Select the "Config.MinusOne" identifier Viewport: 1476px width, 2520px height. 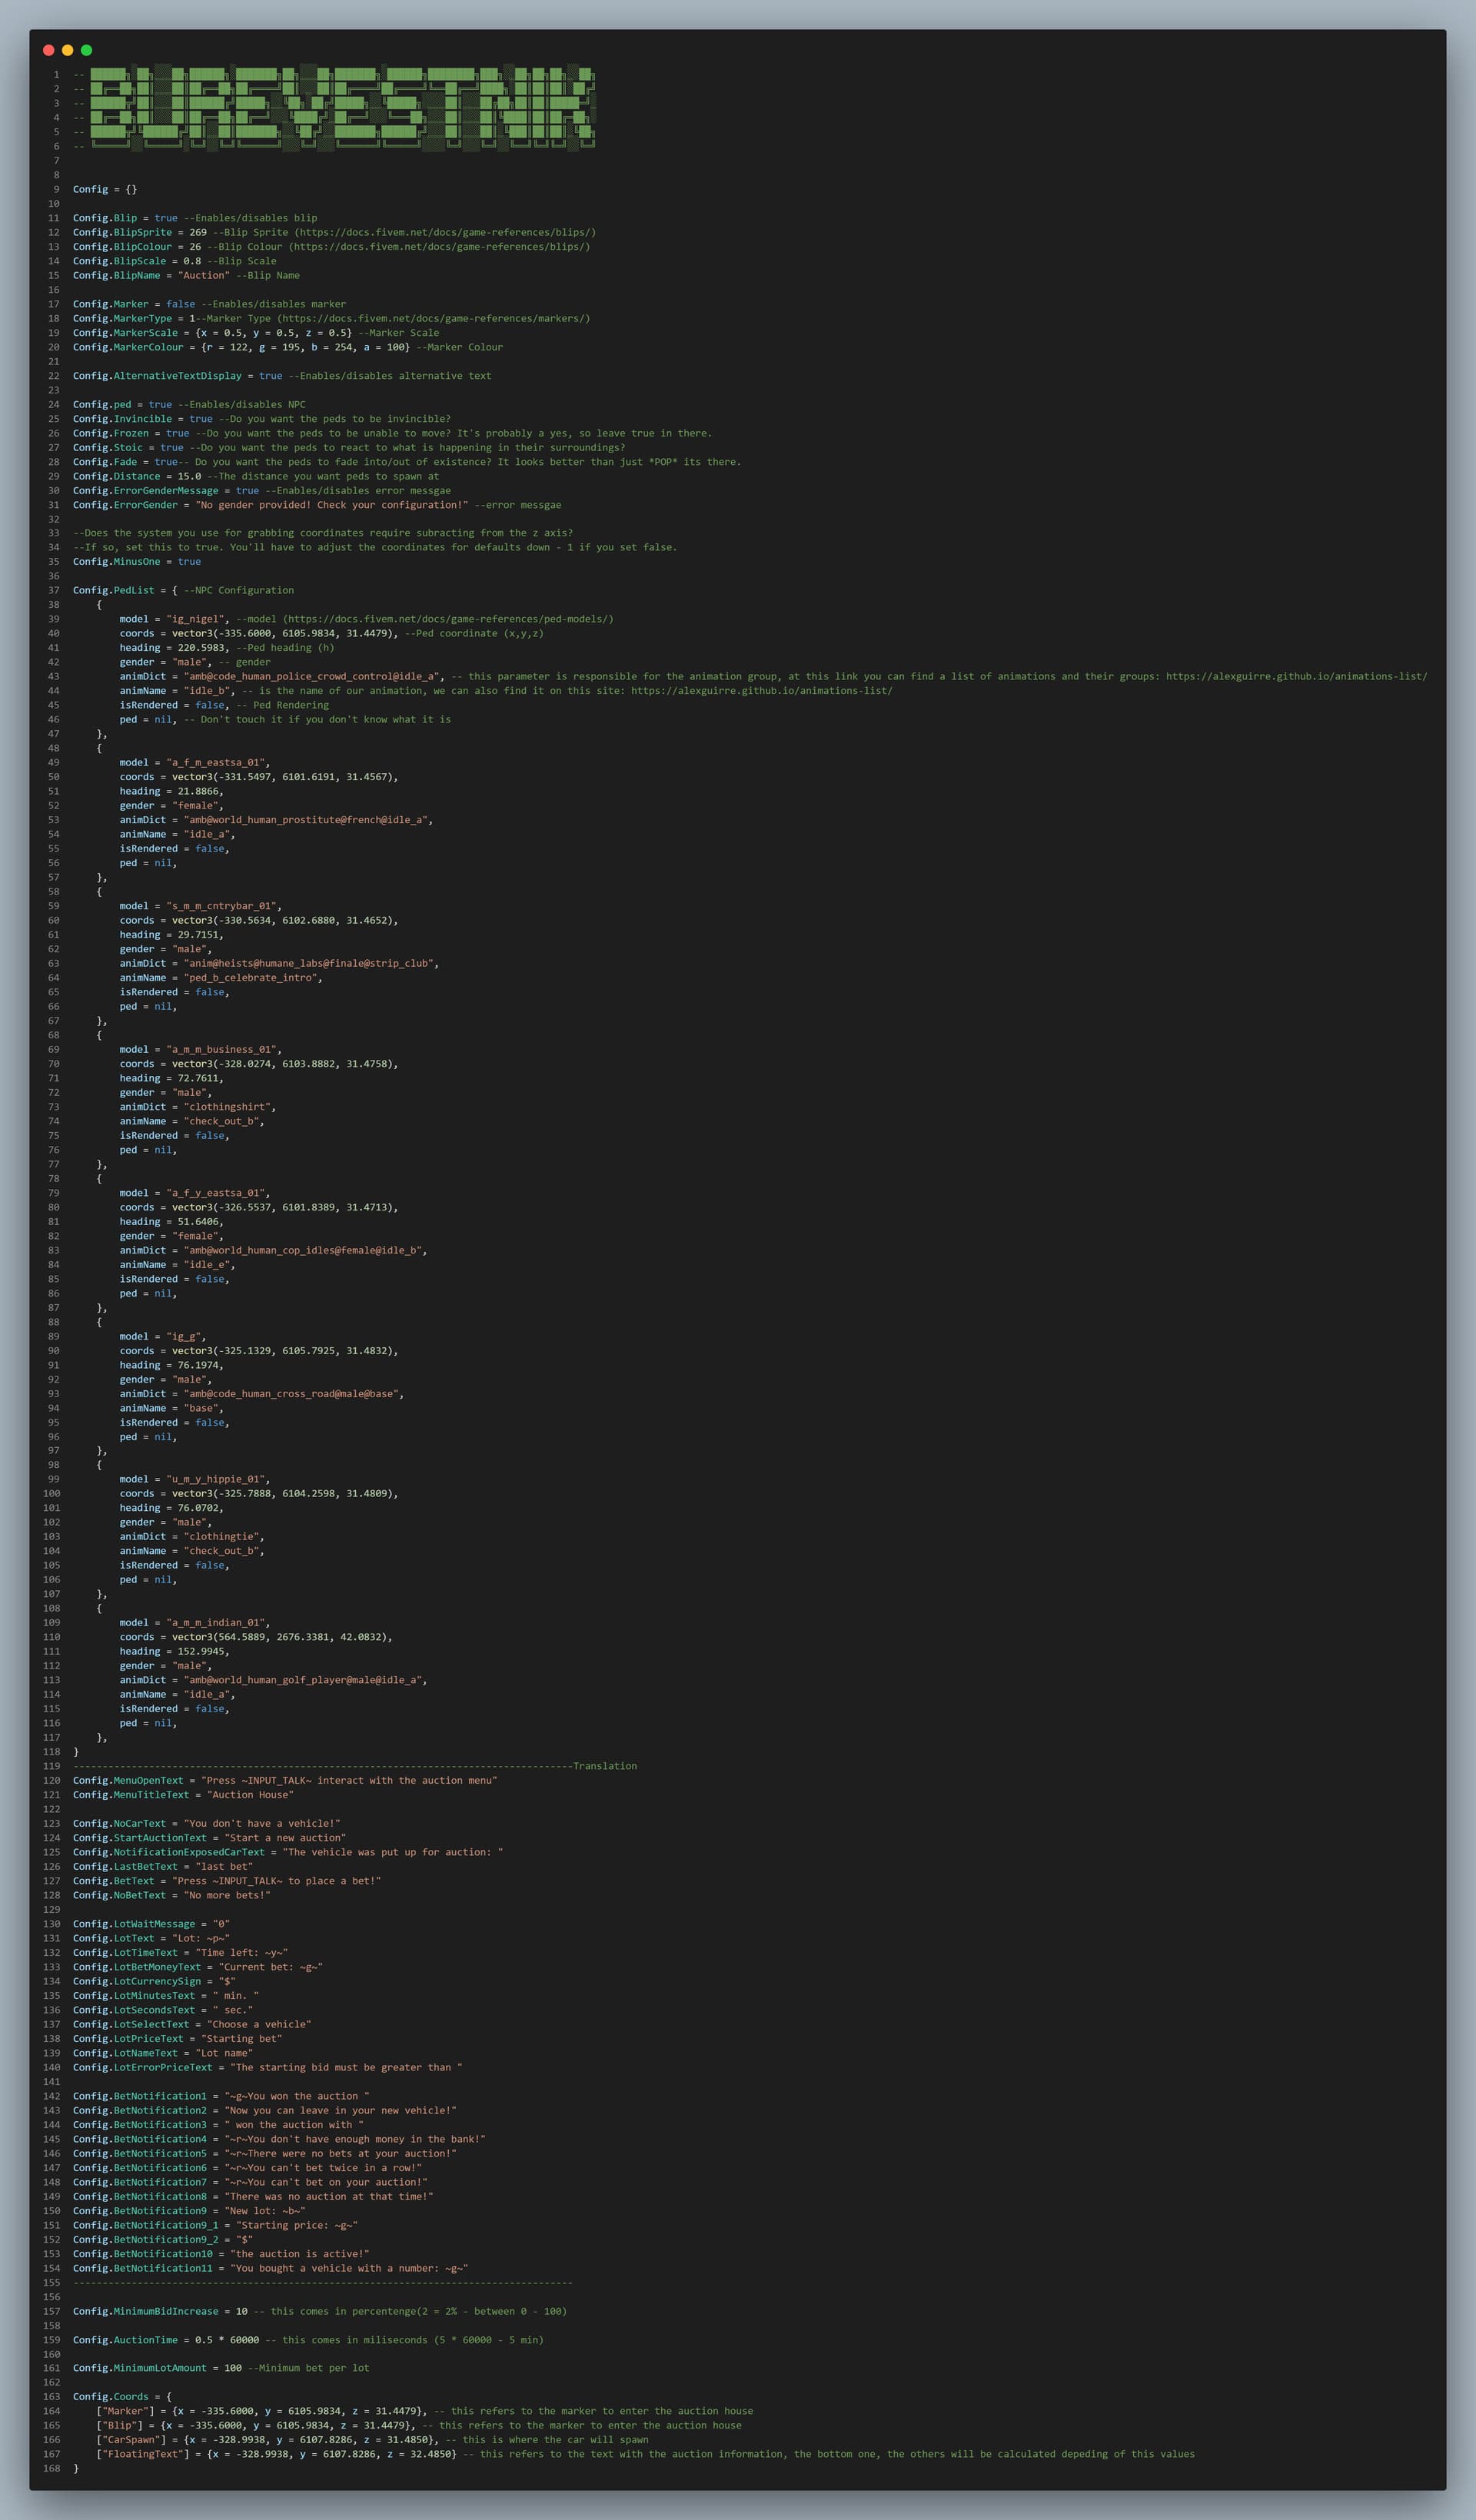tap(116, 561)
